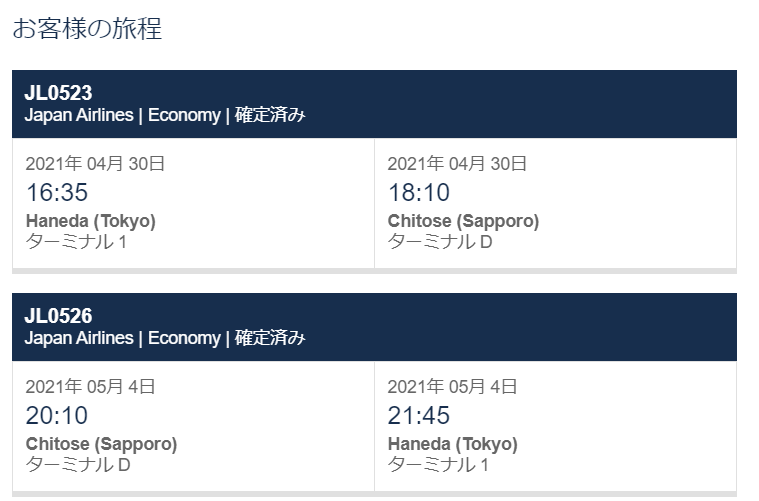Click Haneda (Tokyo) arrival airport on JL0526
759x501 pixels.
(453, 444)
